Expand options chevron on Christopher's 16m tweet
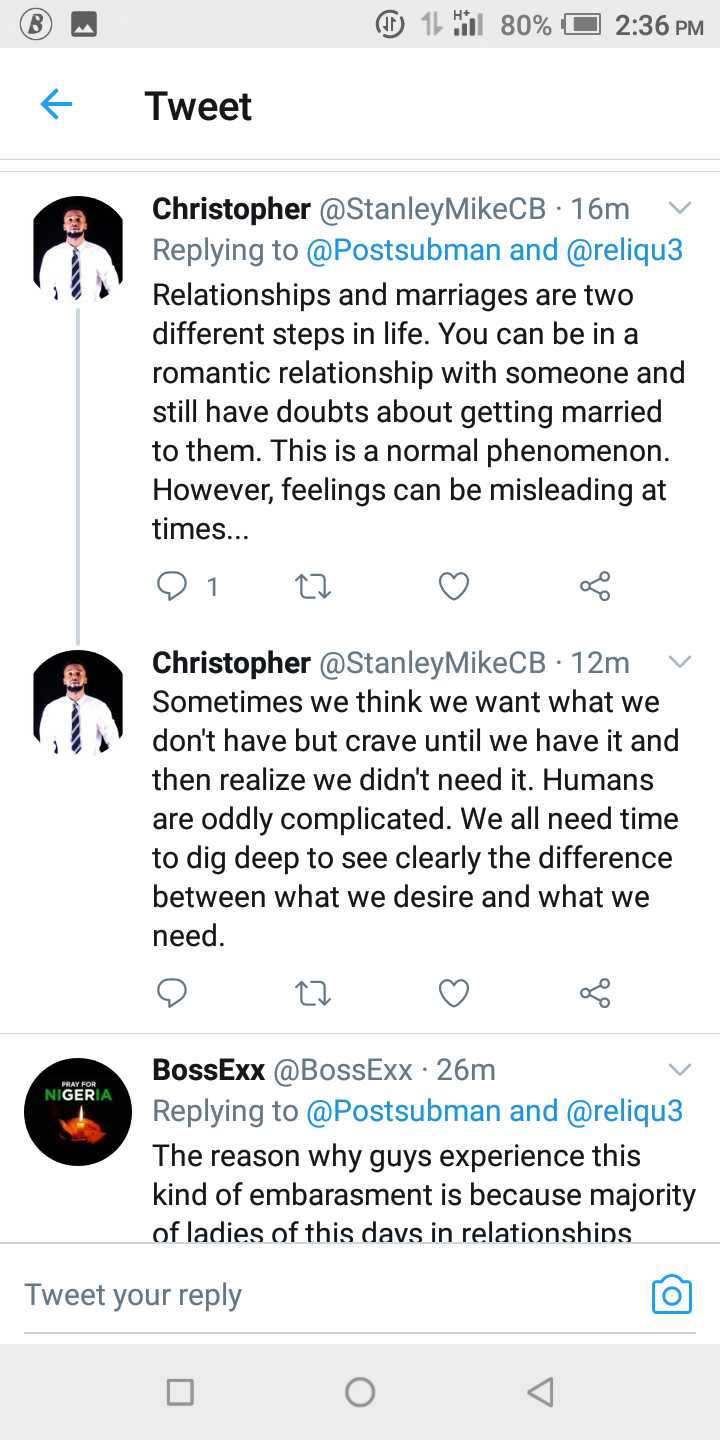Screen dimensions: 720x1440 click(679, 209)
